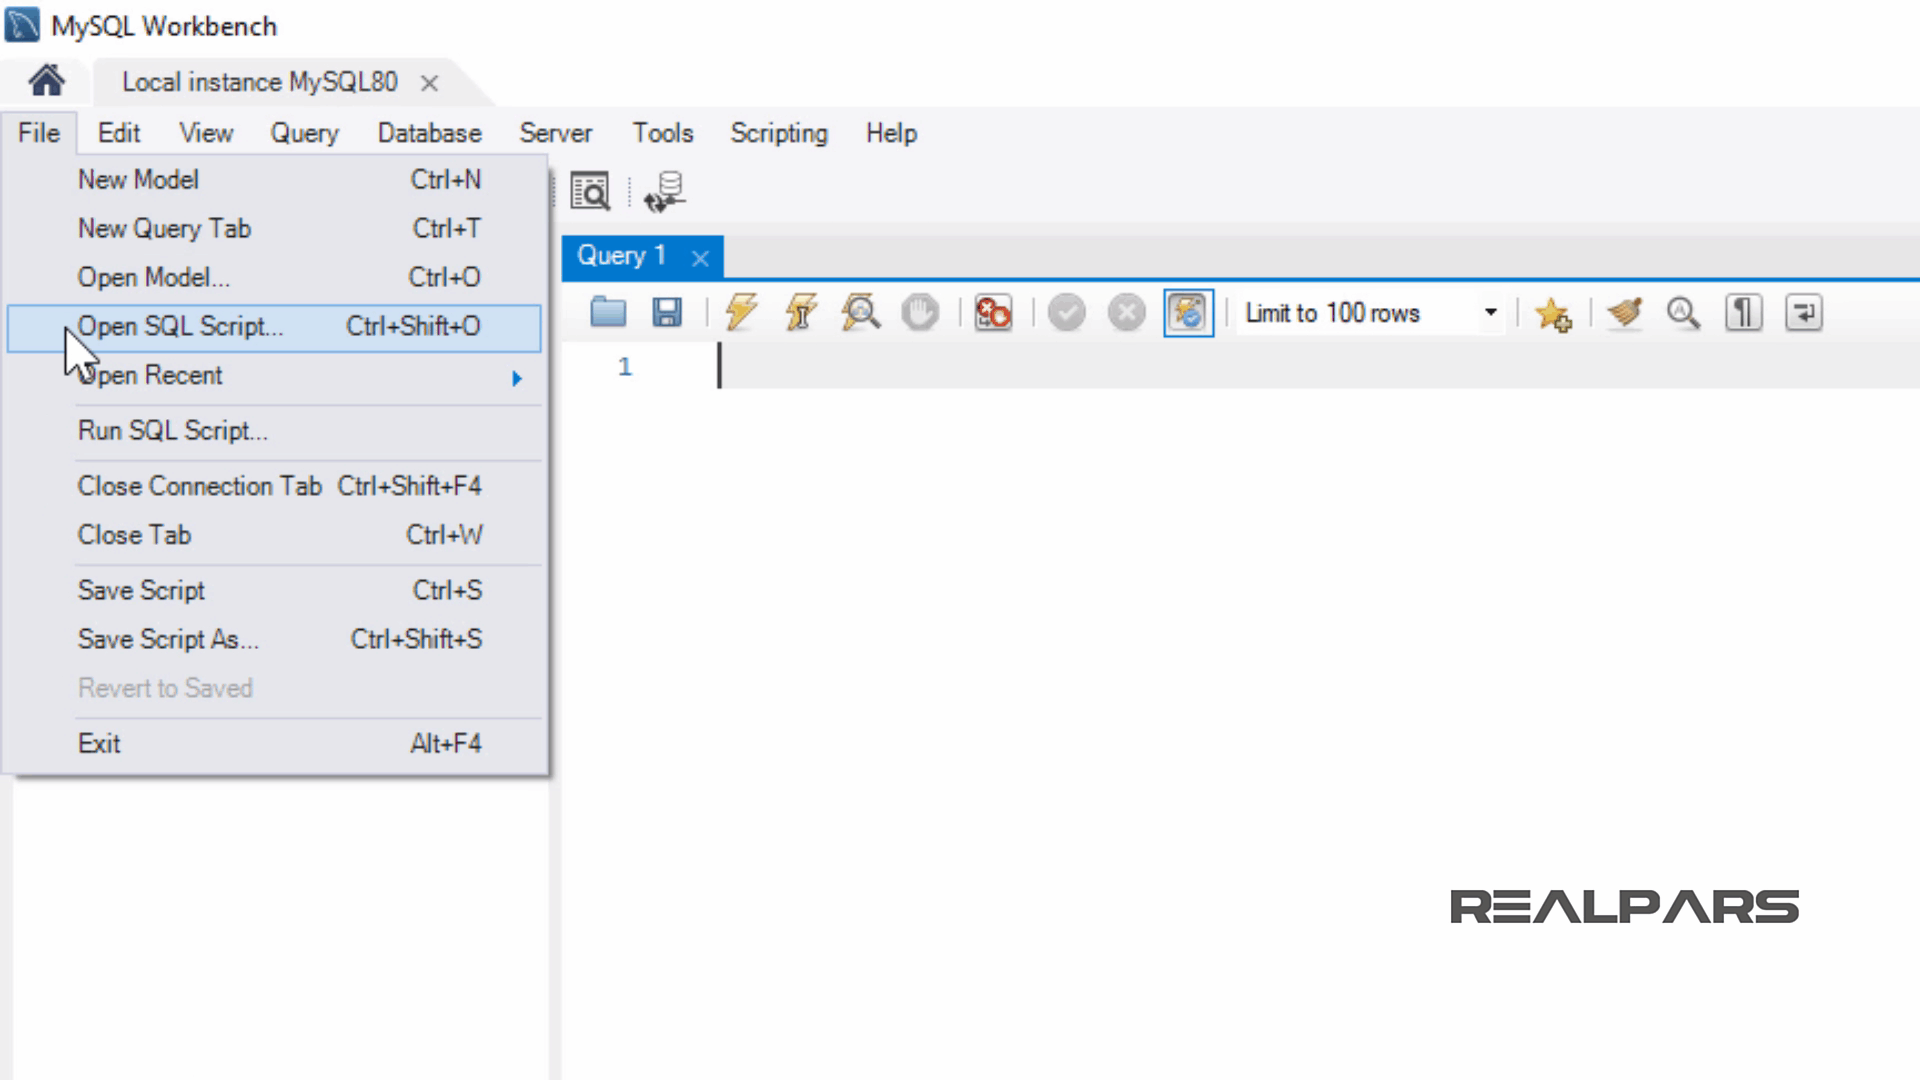Toggle word wrap in the editor
This screenshot has height=1080, width=1920.
coord(1802,313)
